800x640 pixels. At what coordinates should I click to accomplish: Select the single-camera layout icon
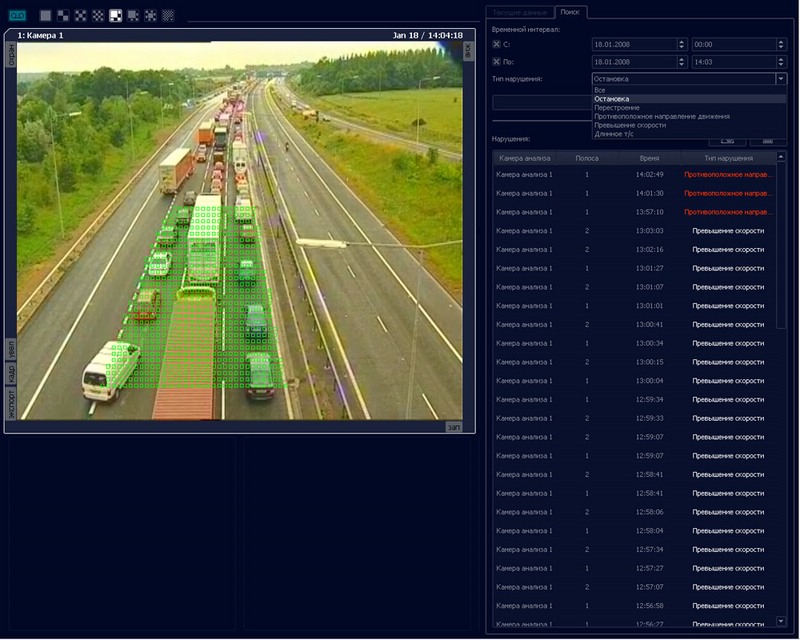(x=45, y=15)
